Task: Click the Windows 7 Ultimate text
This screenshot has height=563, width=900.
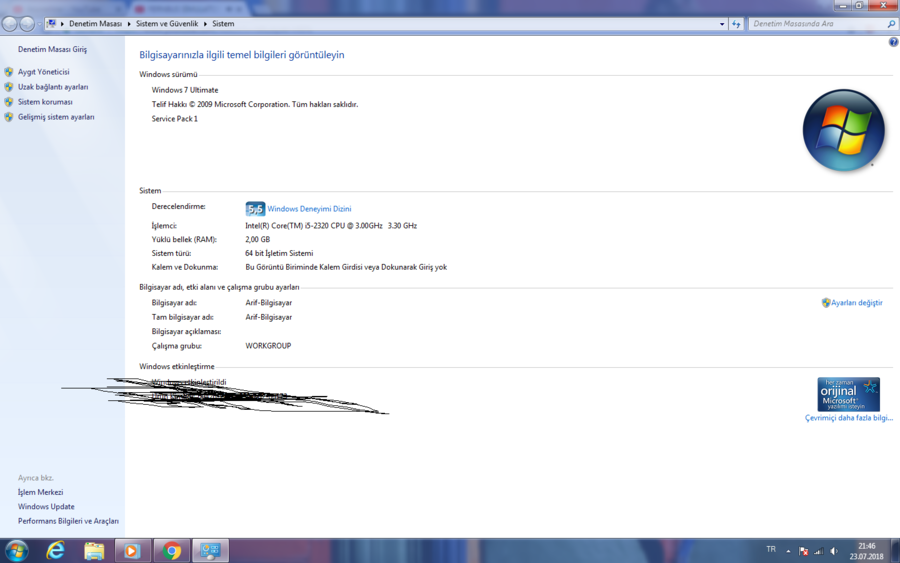Action: [185, 90]
